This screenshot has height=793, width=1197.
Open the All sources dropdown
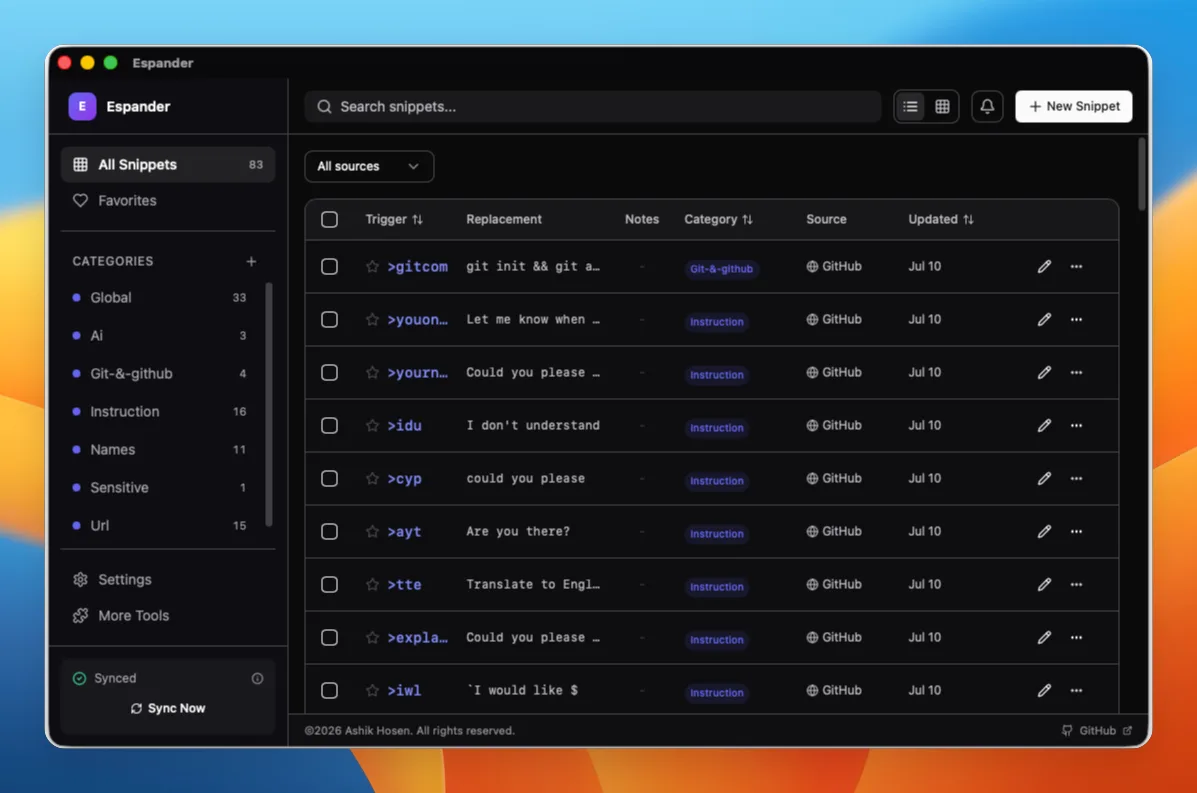click(369, 166)
